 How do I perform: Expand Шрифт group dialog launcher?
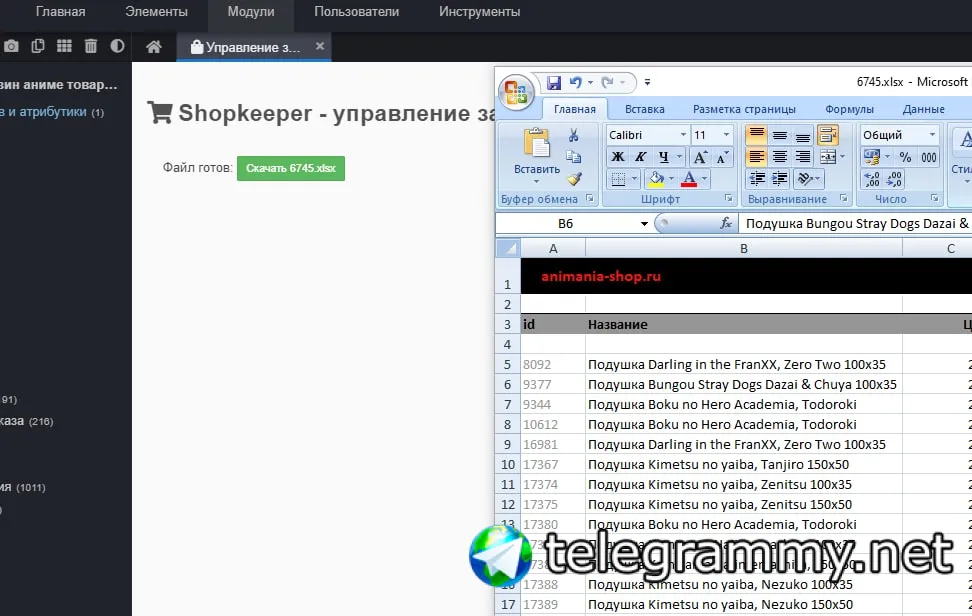(x=728, y=198)
